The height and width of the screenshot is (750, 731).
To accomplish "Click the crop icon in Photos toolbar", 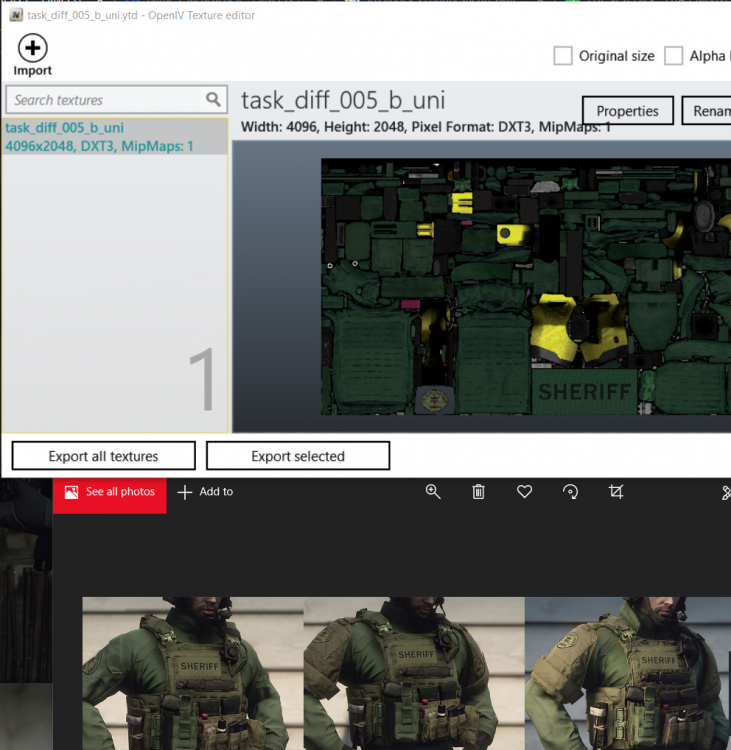I will tap(616, 492).
